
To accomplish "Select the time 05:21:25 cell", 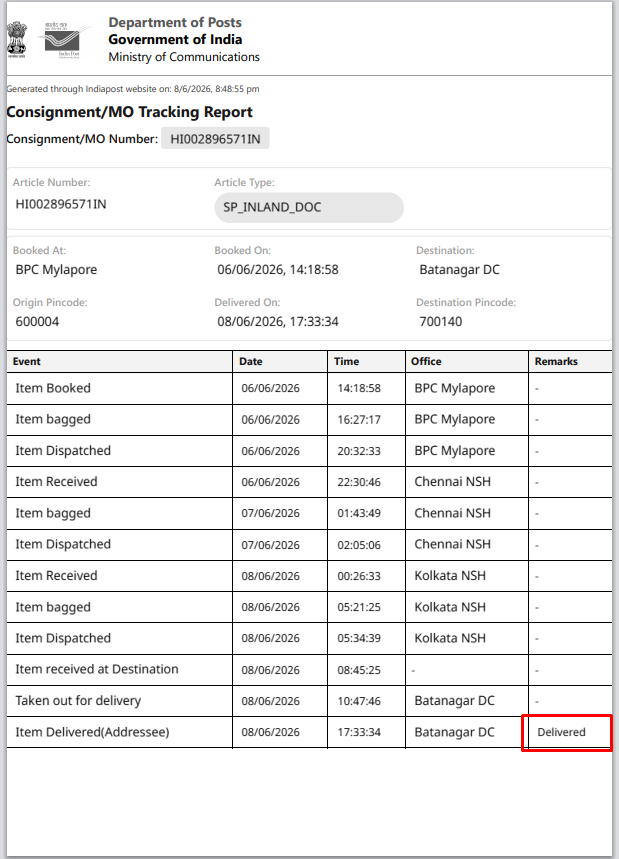I will pyautogui.click(x=366, y=607).
